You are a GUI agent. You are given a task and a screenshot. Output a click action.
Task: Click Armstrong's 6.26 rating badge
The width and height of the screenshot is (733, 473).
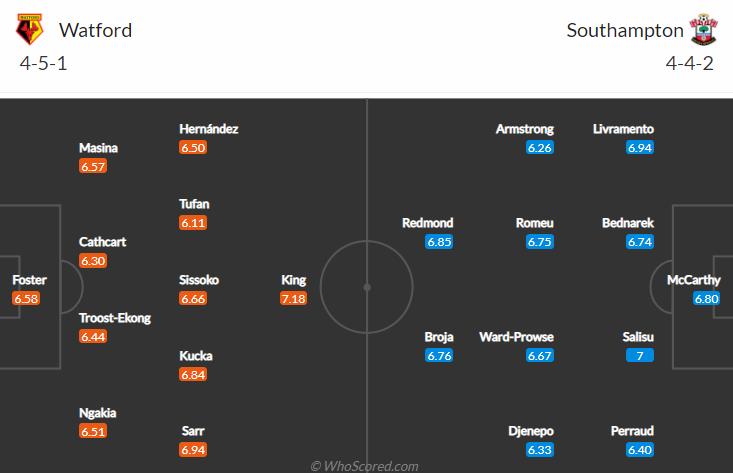click(540, 147)
